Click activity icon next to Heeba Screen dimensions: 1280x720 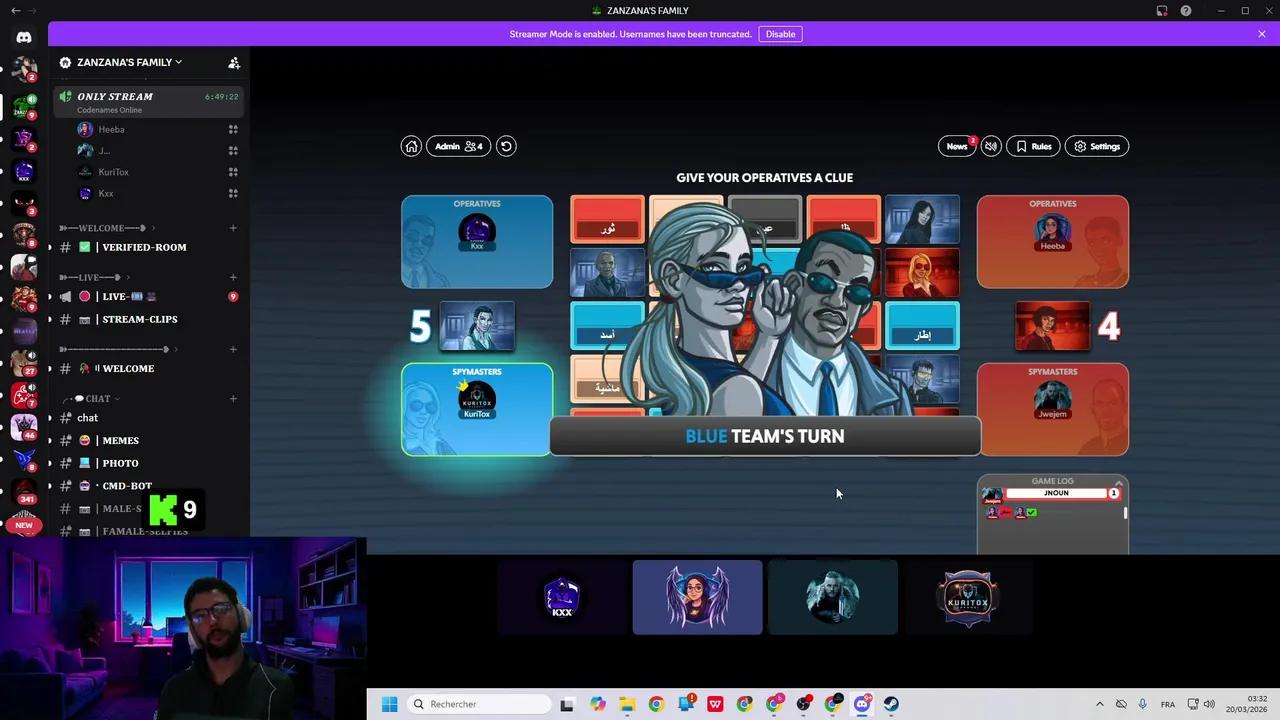(233, 129)
